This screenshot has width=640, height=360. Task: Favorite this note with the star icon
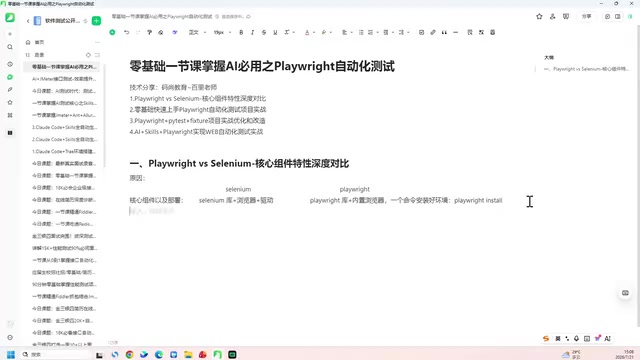[539, 16]
